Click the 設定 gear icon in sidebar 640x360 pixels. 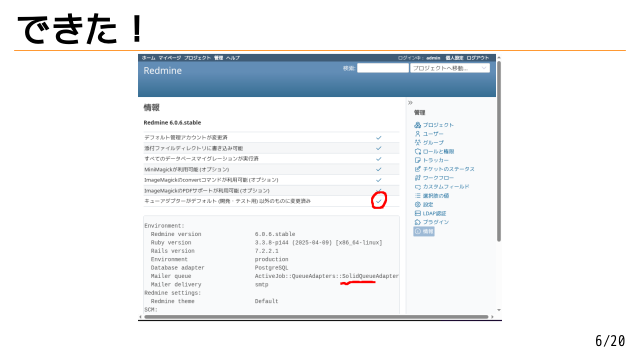pos(417,204)
